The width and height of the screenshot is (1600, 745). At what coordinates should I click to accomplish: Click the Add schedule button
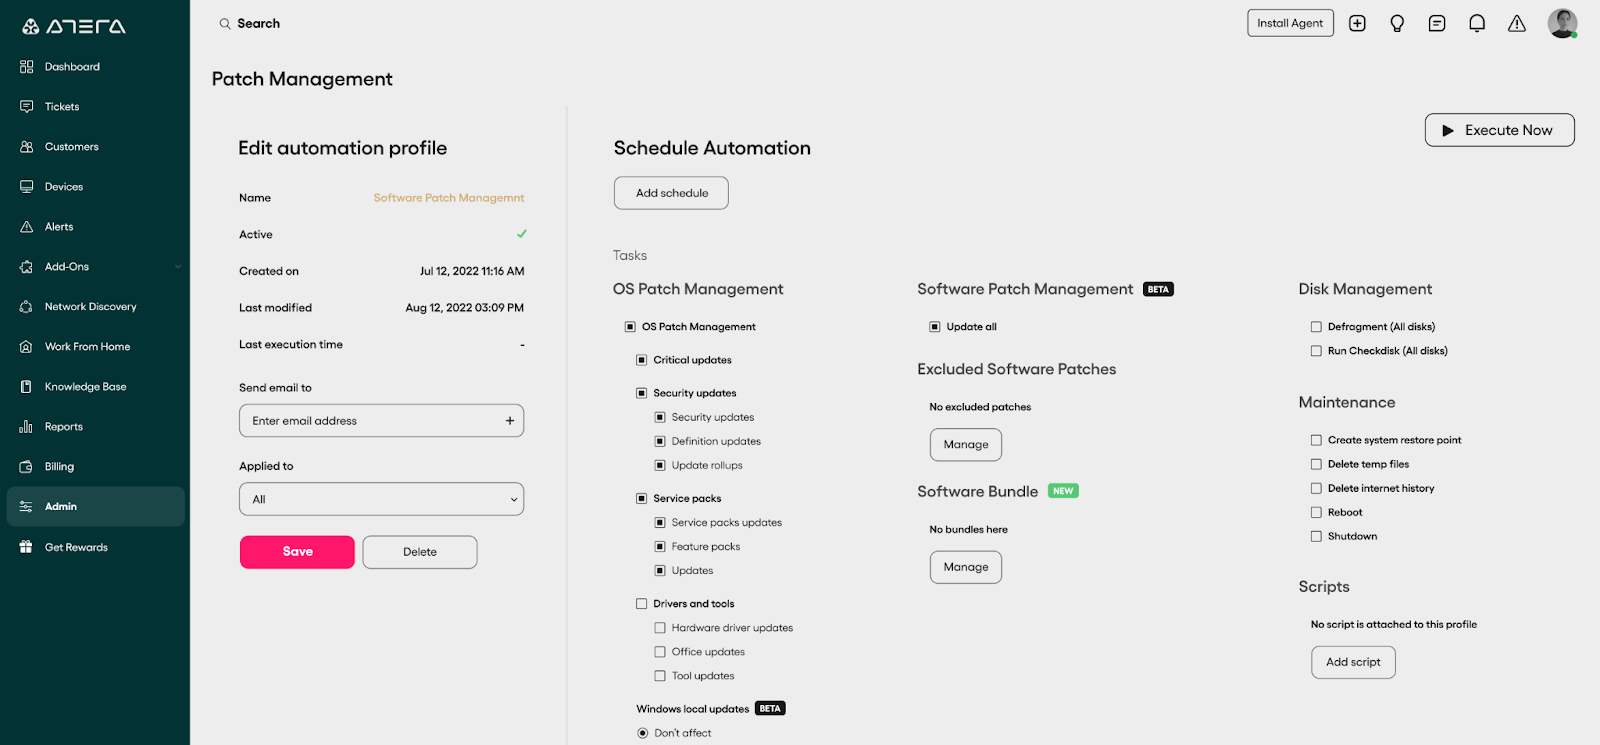[671, 193]
